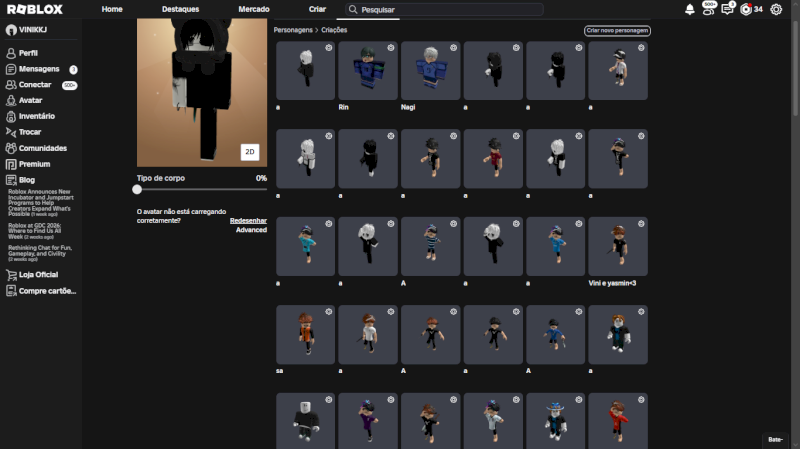The image size is (800, 449).
Task: Open settings gear on Vini e yasmin<3 character
Action: 641,223
